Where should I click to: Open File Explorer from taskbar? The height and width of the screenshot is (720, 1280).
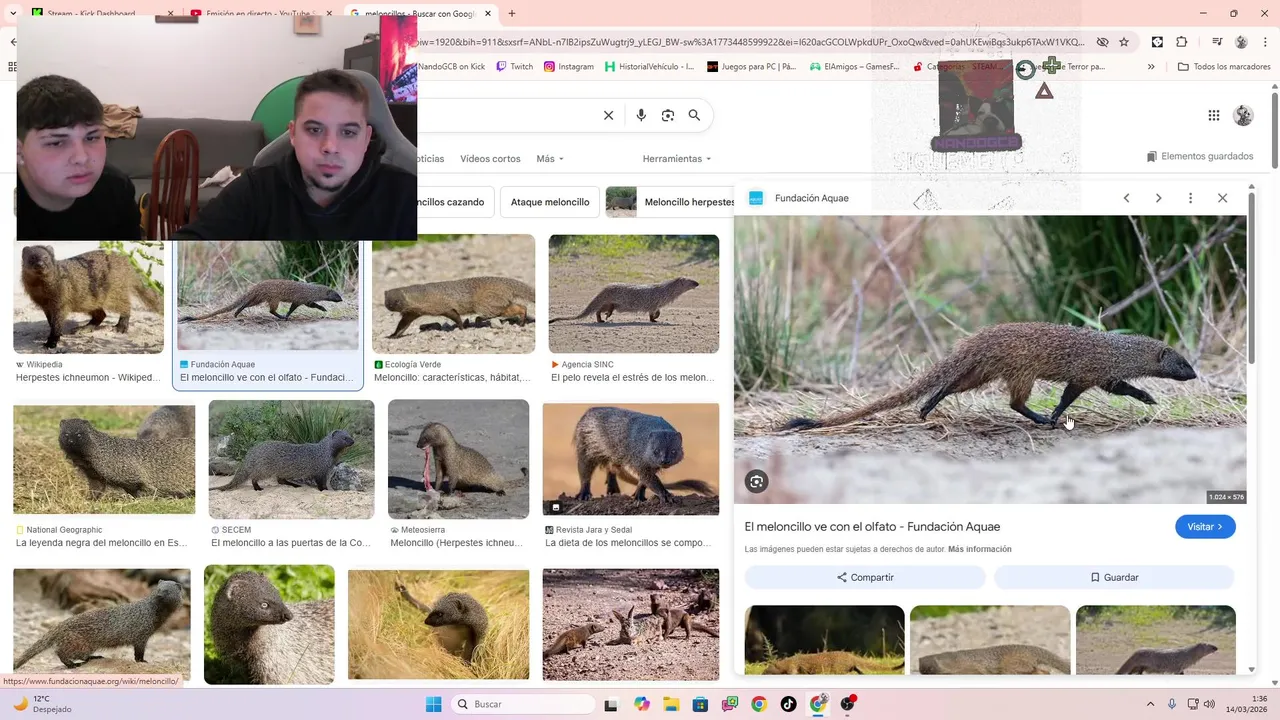click(671, 704)
